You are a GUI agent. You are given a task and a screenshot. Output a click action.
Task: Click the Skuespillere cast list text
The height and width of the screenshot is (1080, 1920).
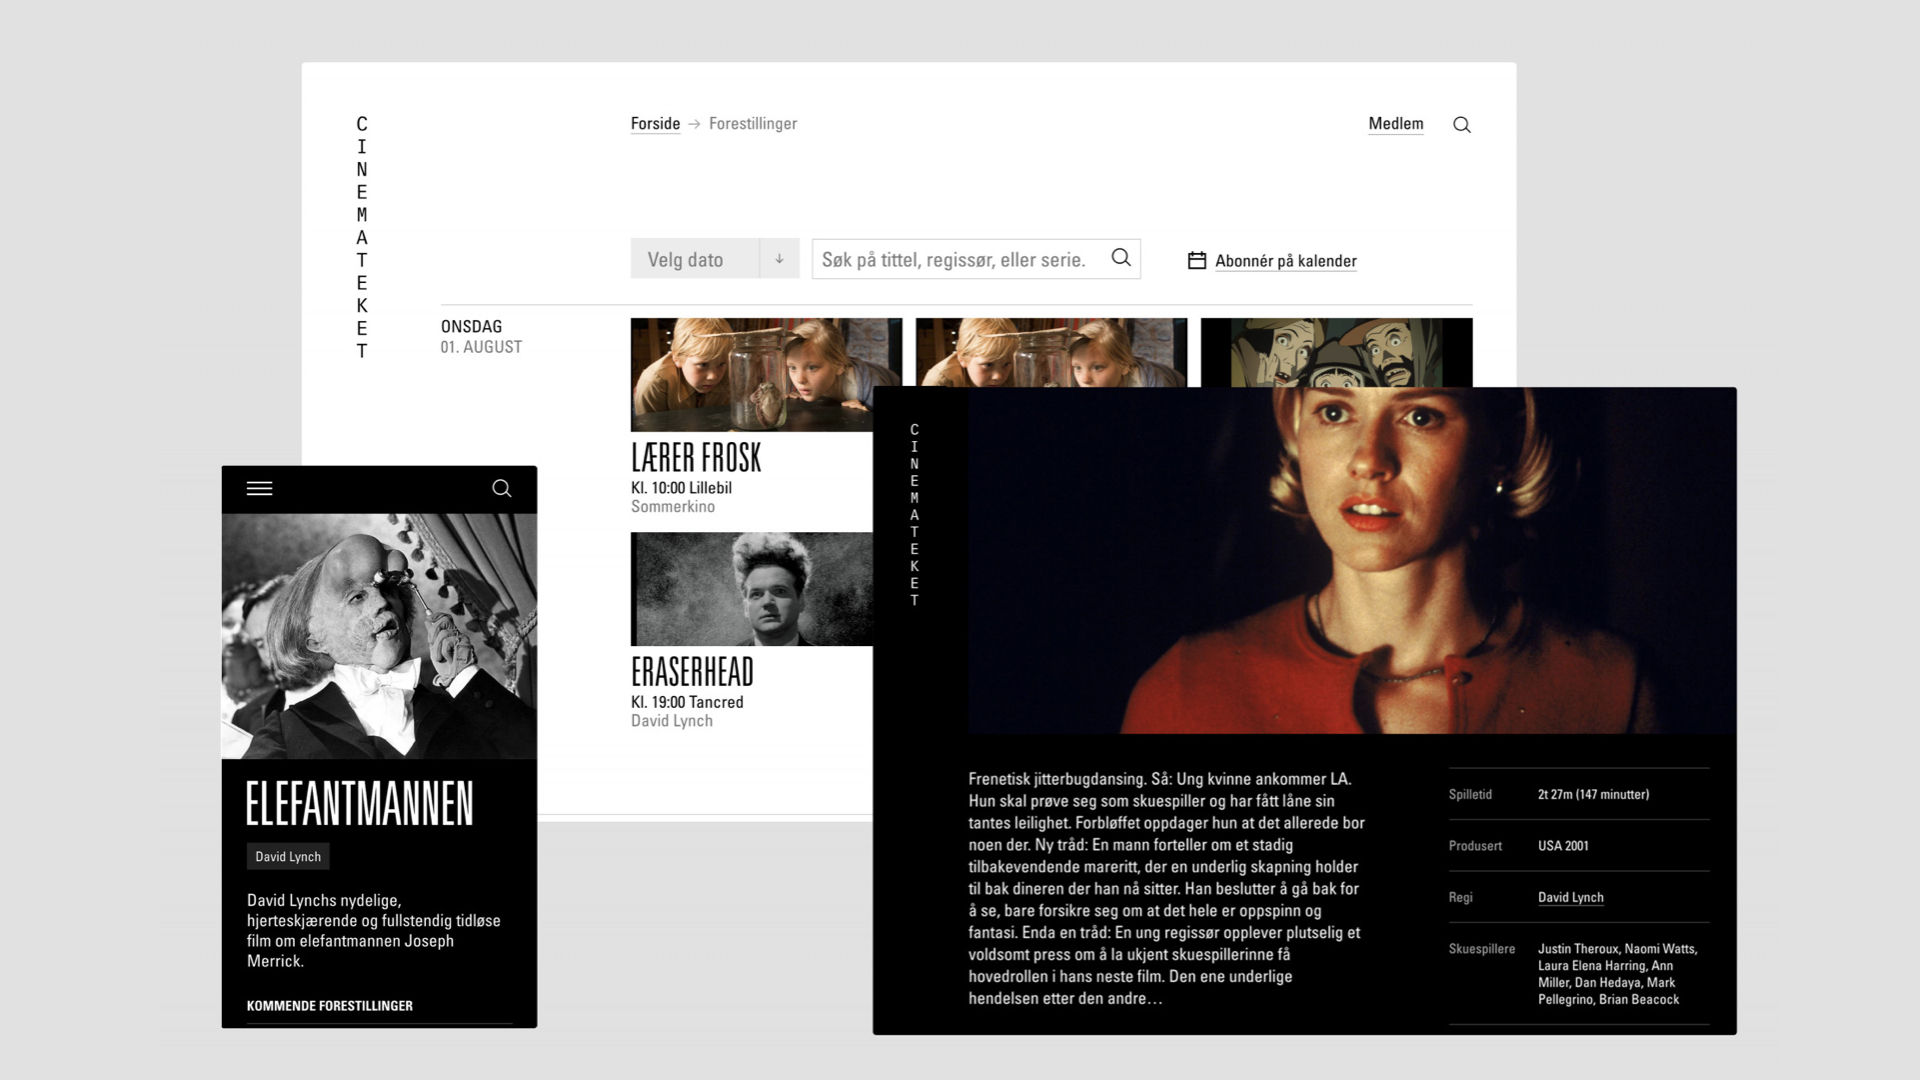(x=1618, y=974)
